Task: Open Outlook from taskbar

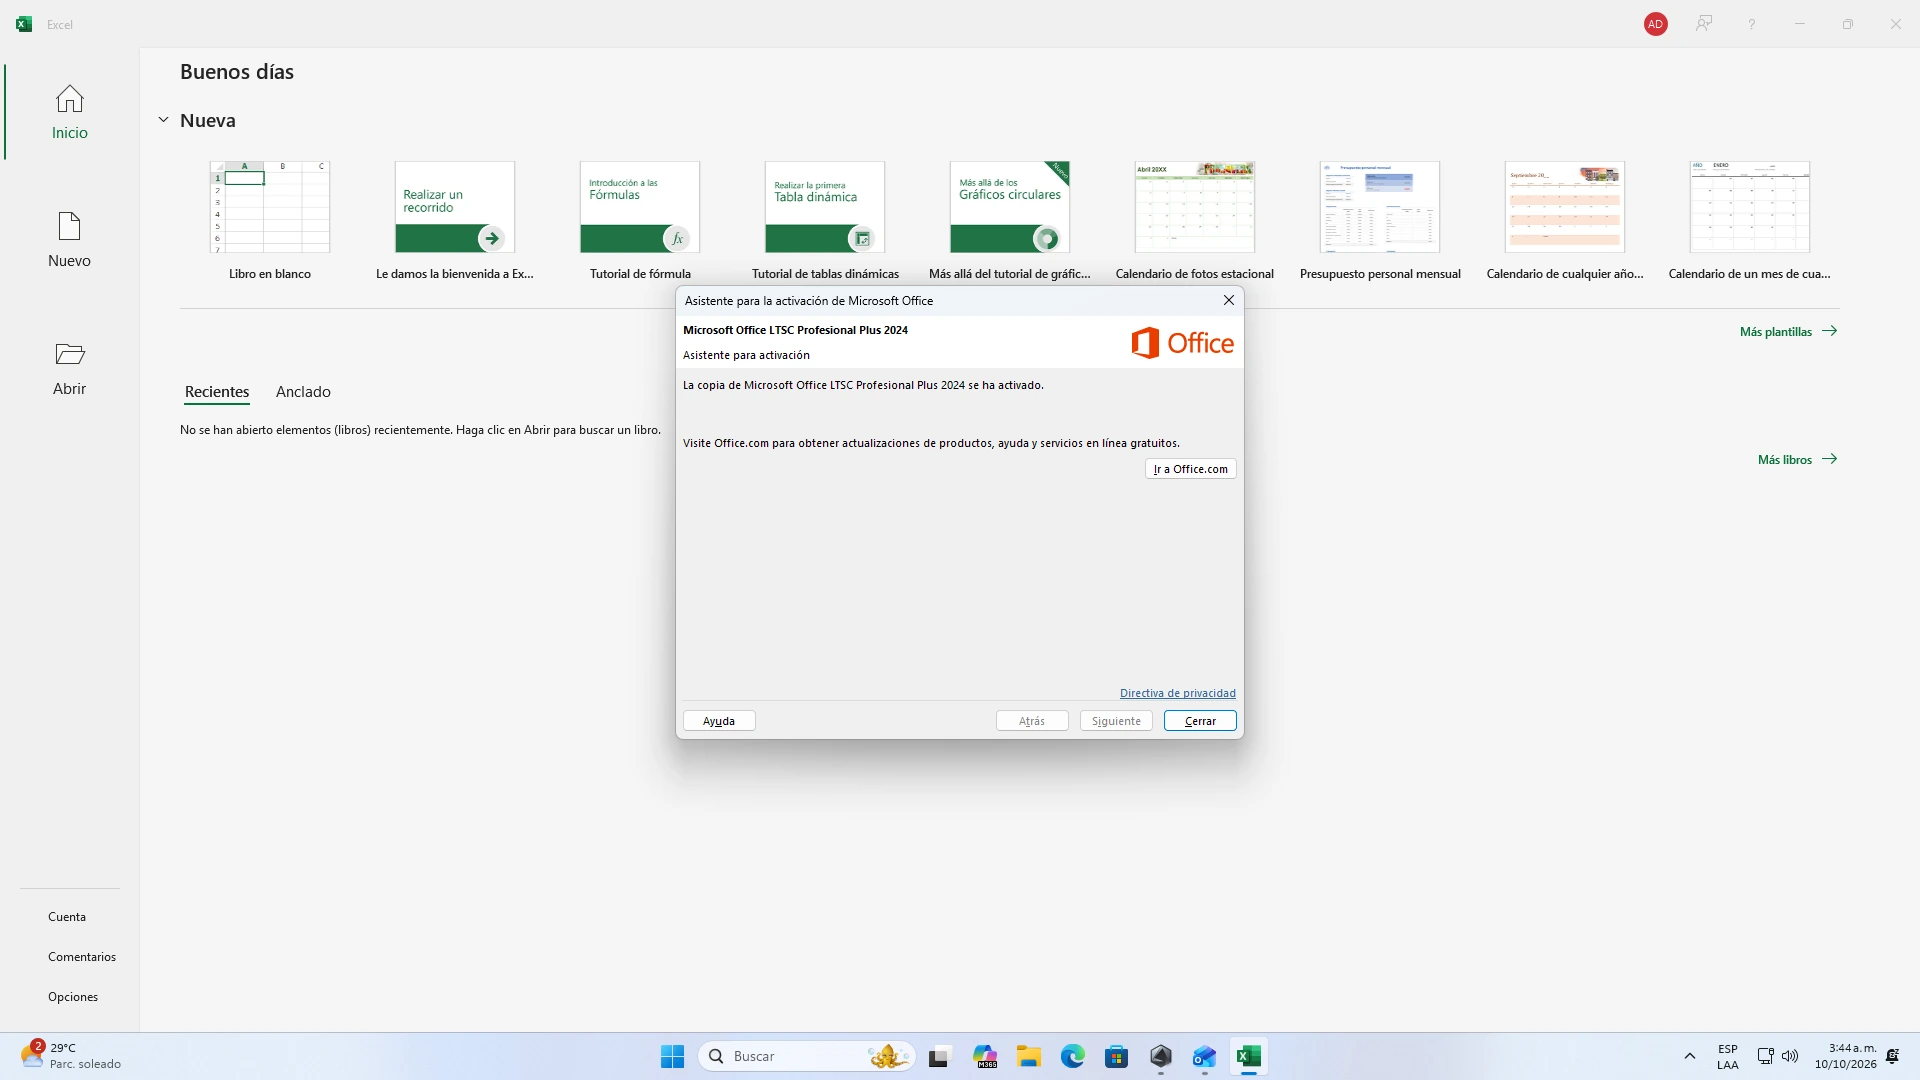Action: 1204,1056
